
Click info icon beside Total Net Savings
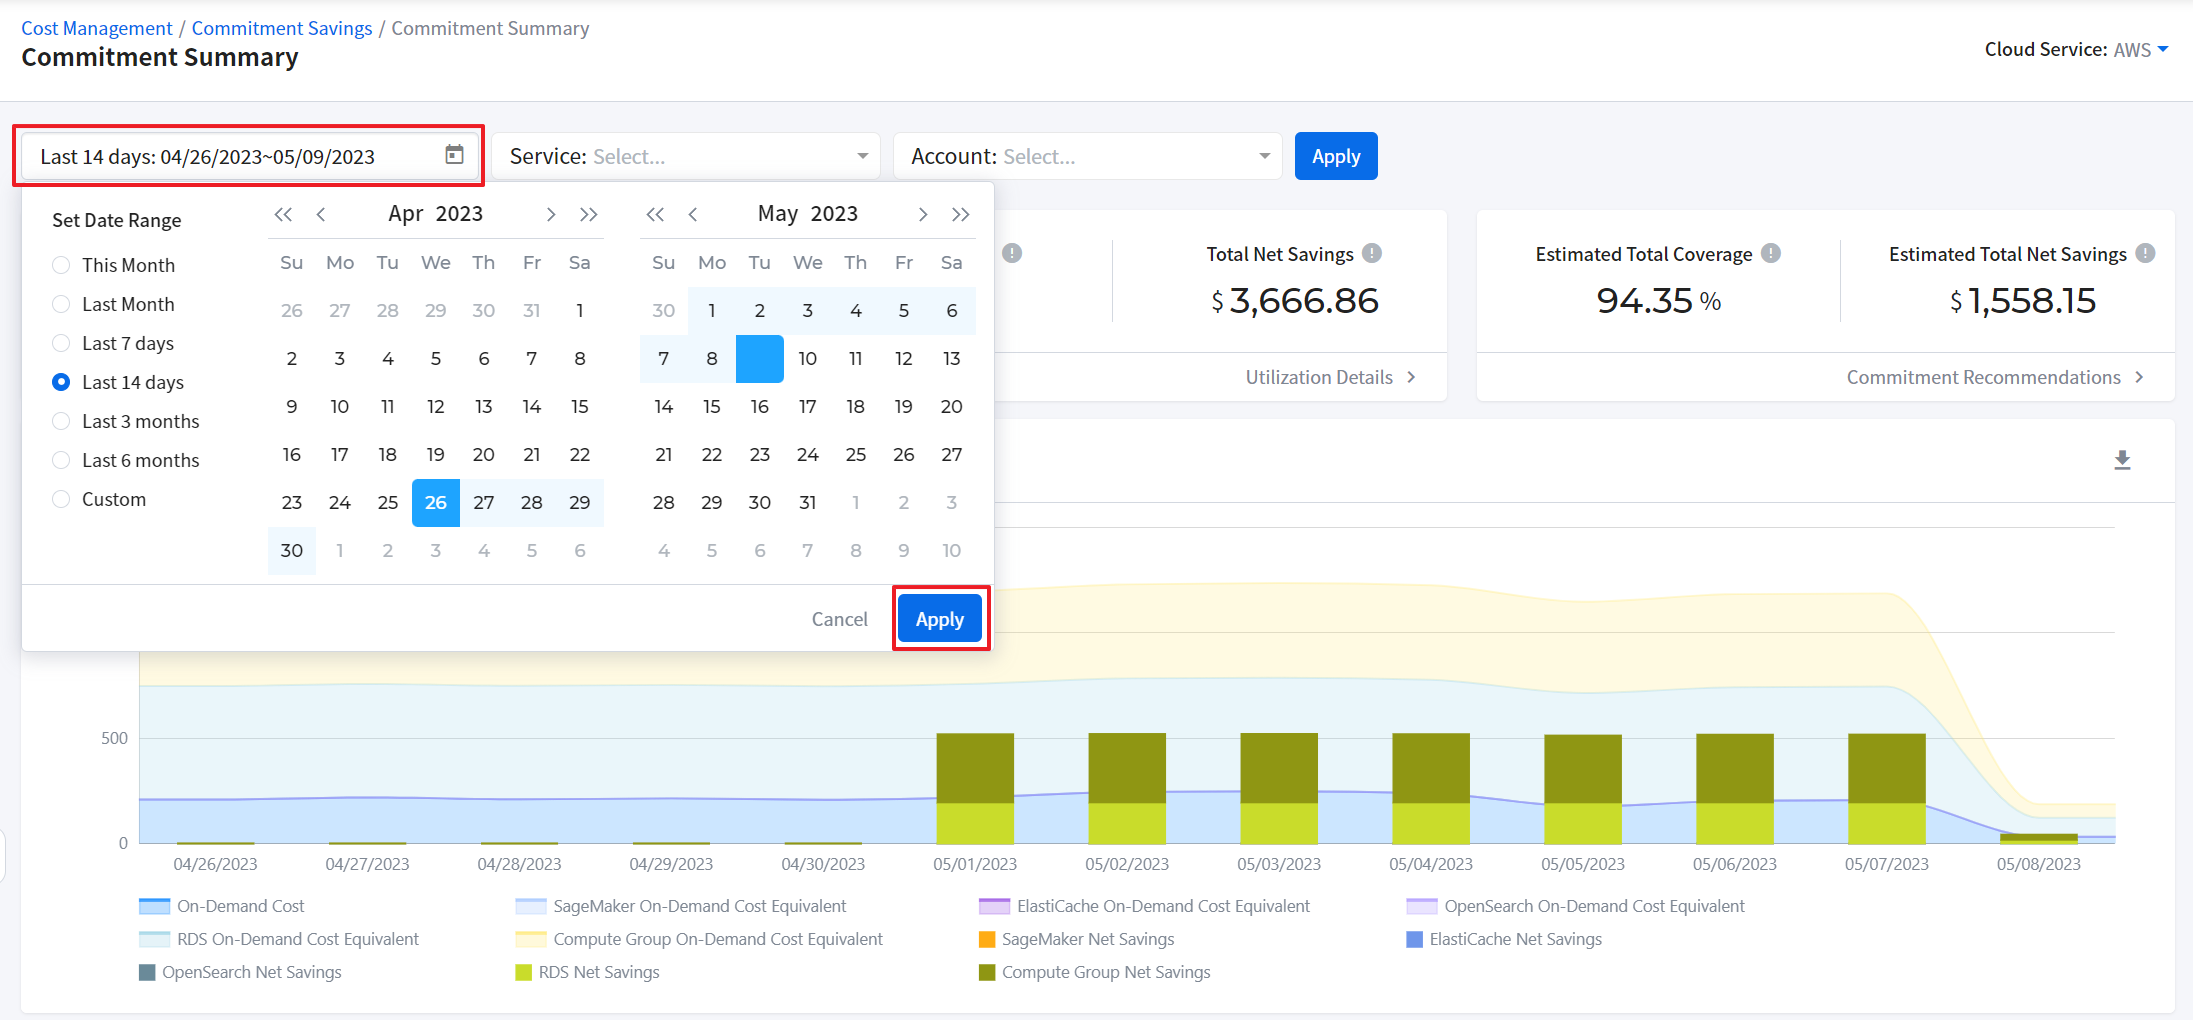pos(1372,254)
